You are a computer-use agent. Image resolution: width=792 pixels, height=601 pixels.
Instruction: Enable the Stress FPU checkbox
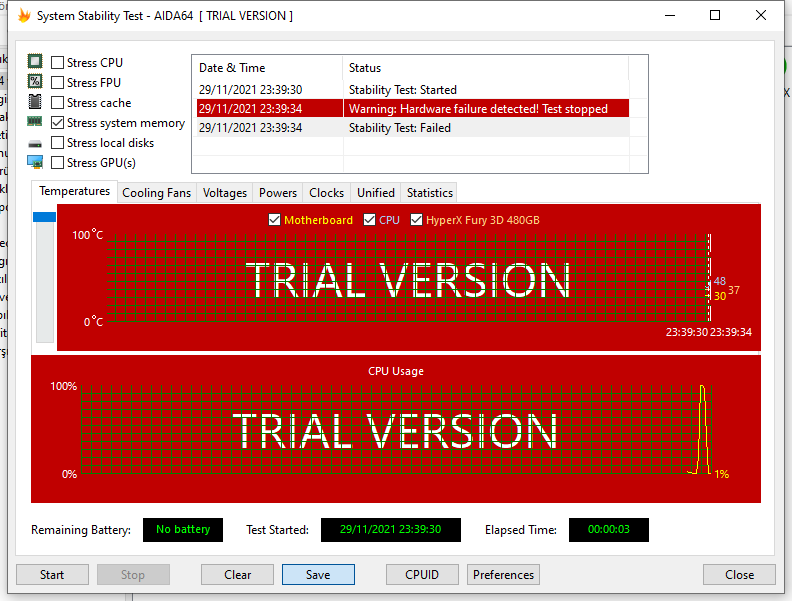coord(58,82)
